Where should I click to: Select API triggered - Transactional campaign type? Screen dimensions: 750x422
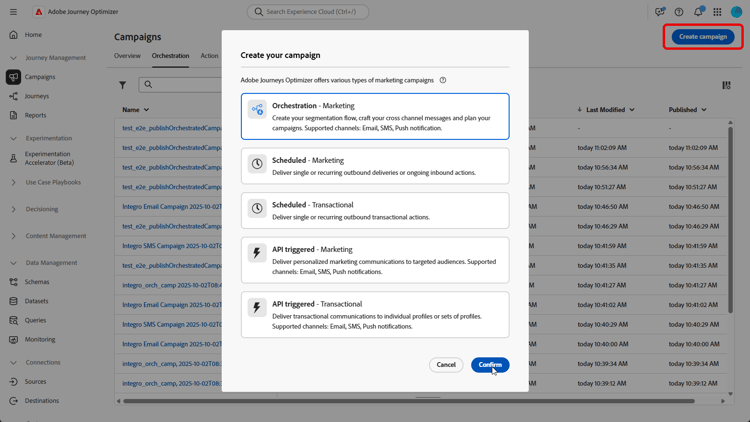(375, 315)
